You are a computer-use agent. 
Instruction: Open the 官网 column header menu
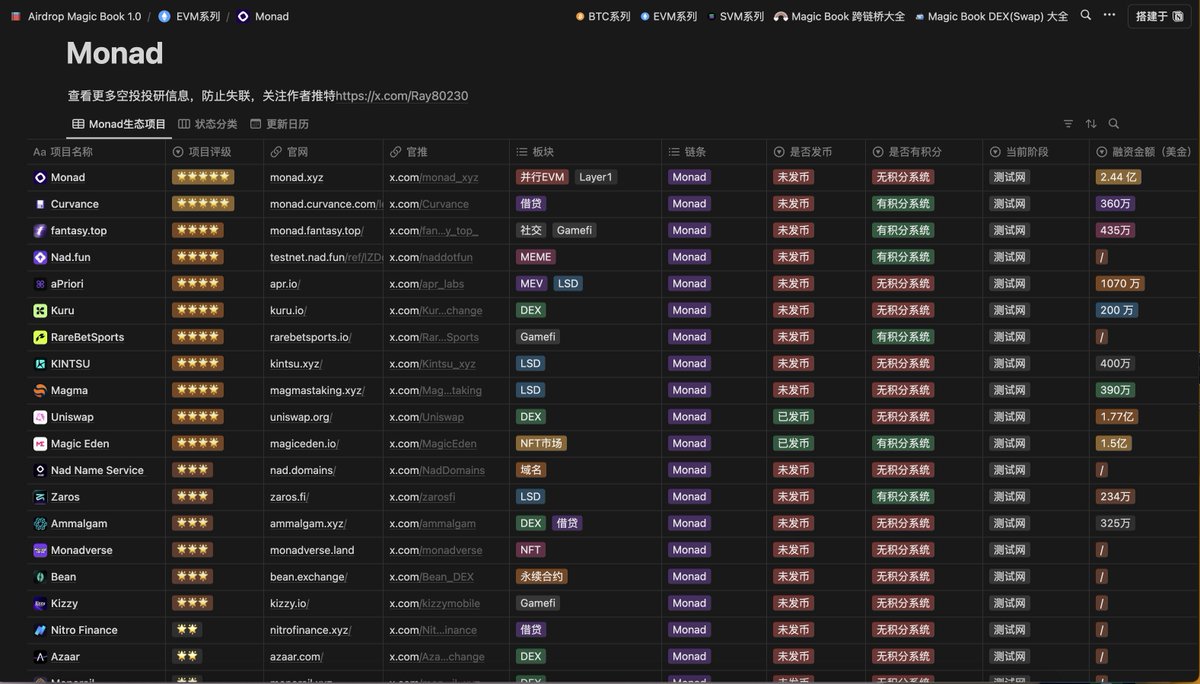[x=324, y=152]
